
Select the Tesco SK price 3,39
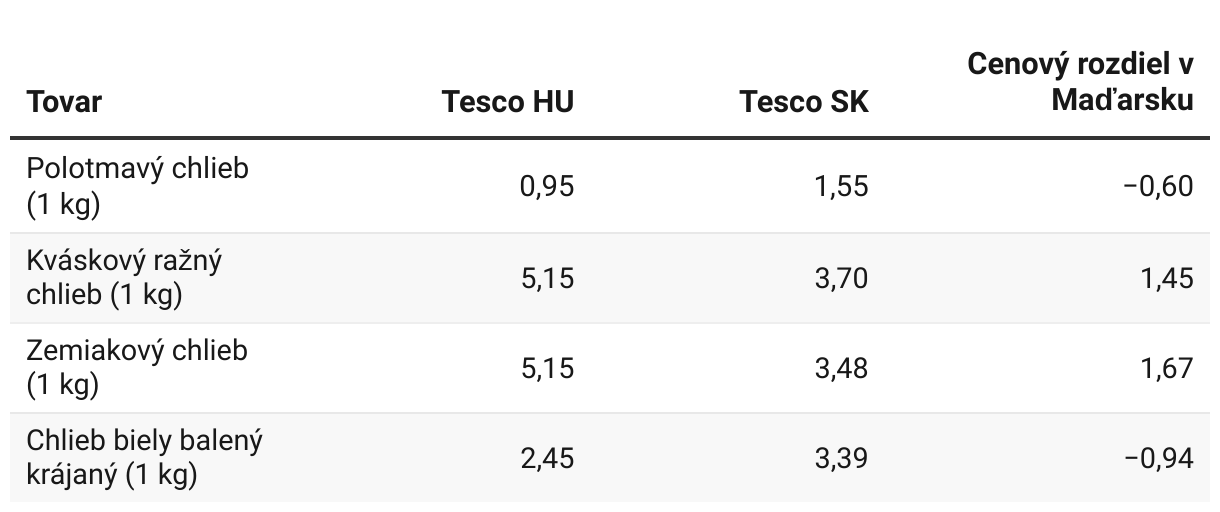tap(842, 458)
